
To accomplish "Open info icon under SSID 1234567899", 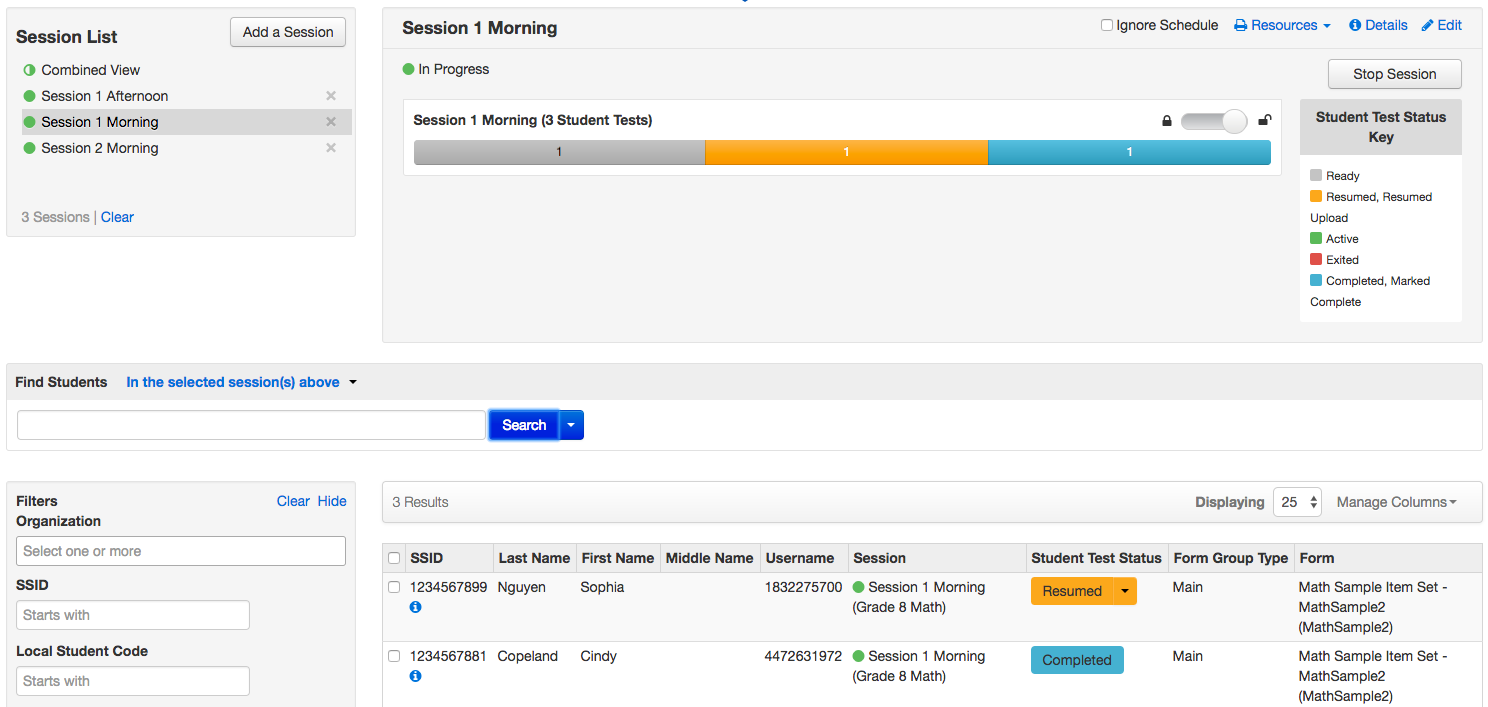I will coord(415,607).
